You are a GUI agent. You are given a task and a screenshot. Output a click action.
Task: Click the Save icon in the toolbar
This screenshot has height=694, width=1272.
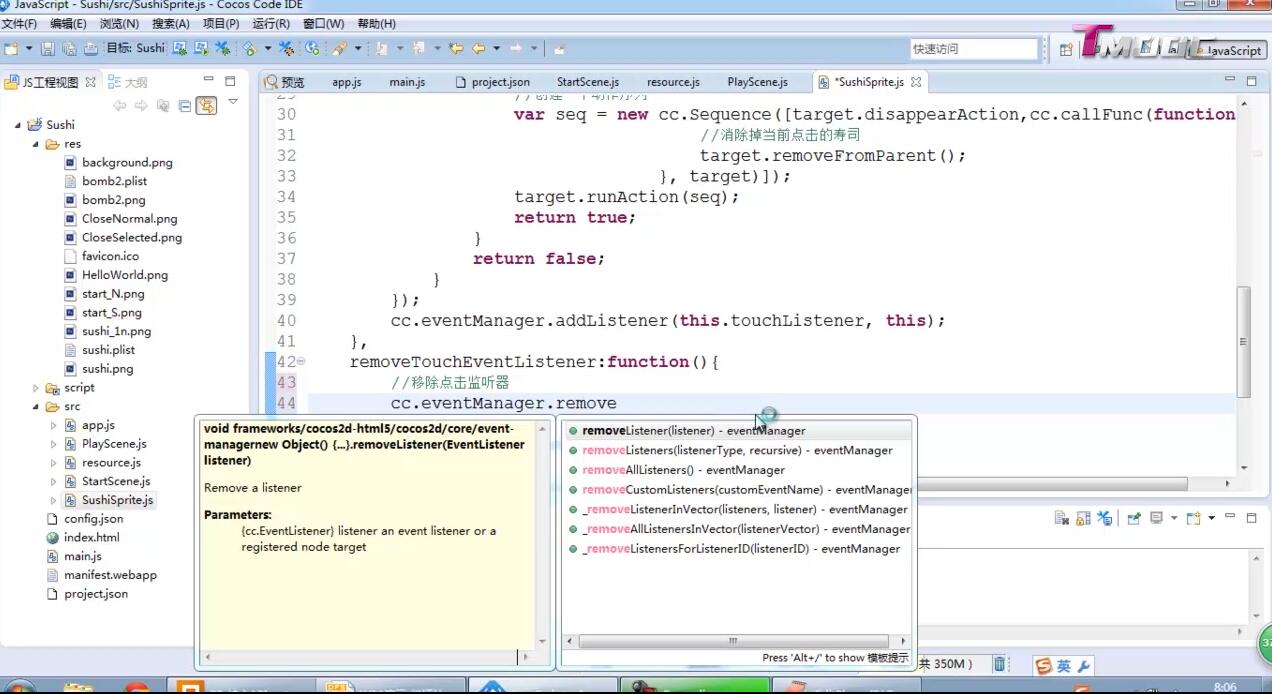(47, 48)
